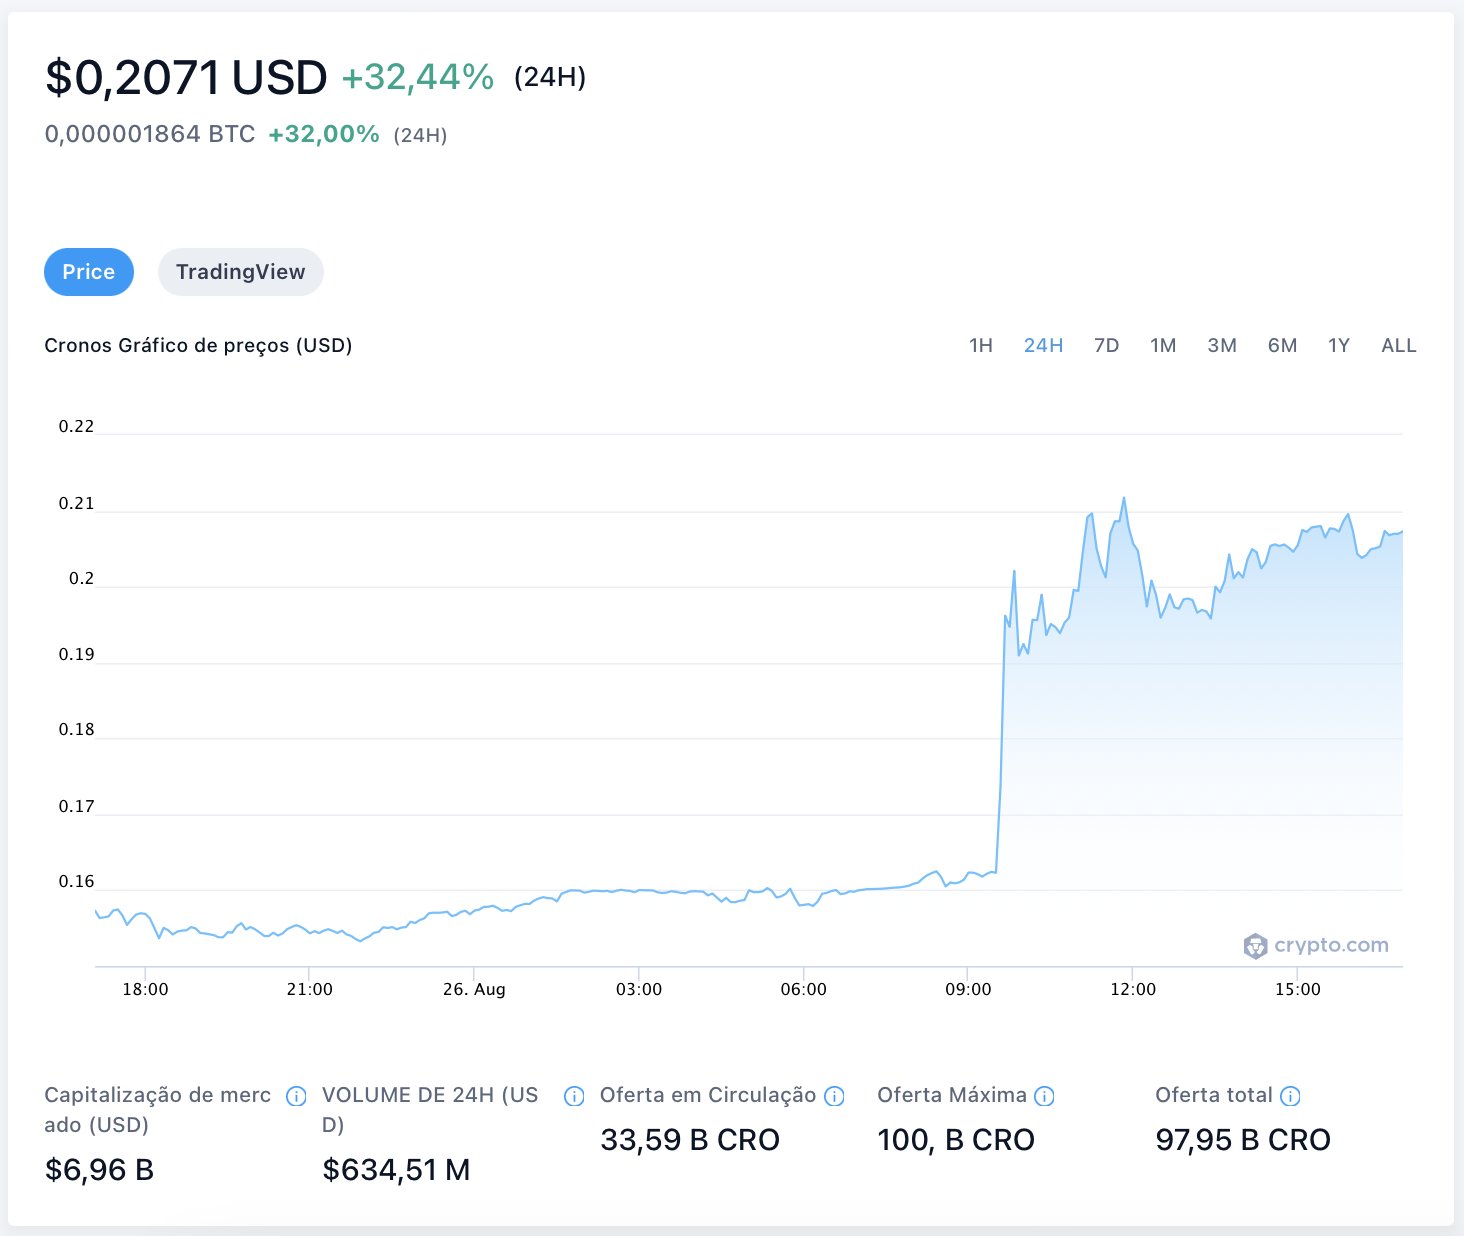Viewport: 1464px width, 1236px height.
Task: Select the Price tab
Action: click(89, 272)
